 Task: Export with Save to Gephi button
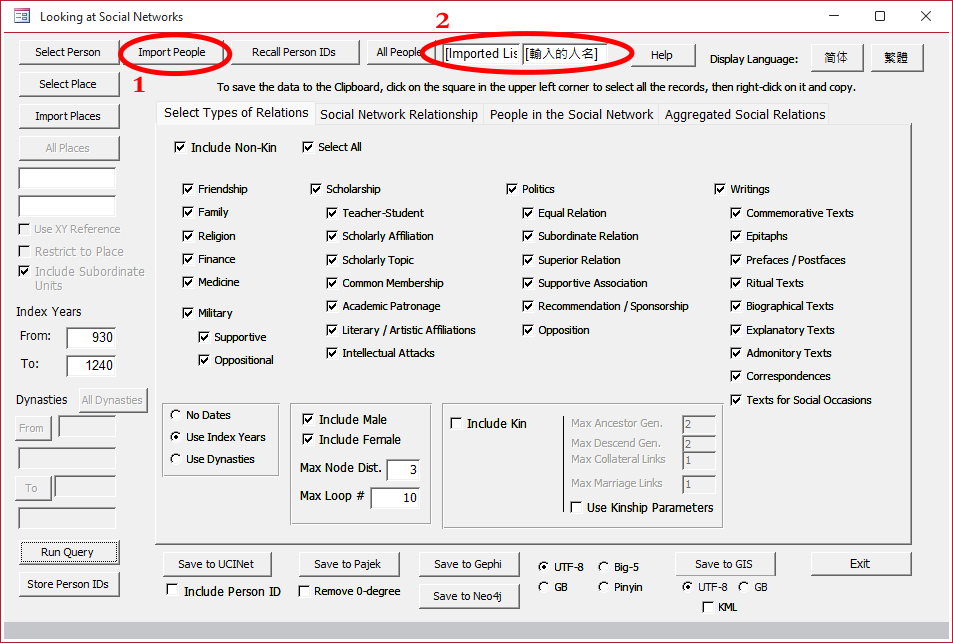click(467, 564)
